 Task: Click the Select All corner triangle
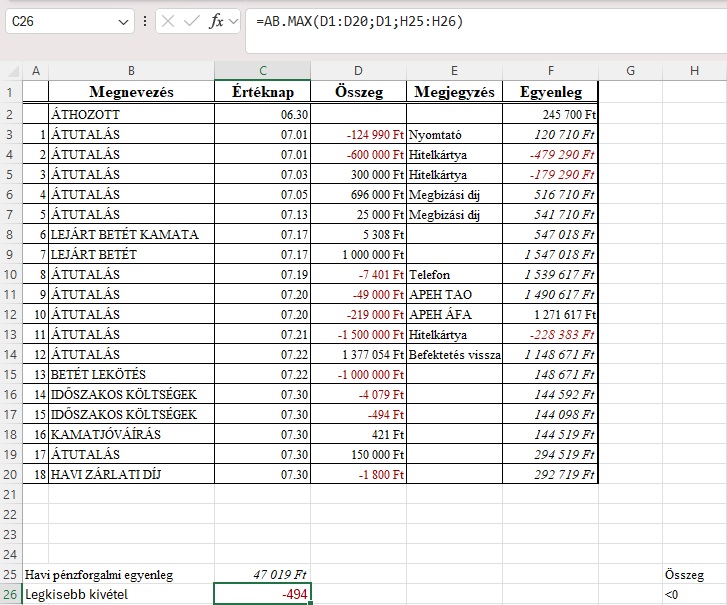coord(11,70)
